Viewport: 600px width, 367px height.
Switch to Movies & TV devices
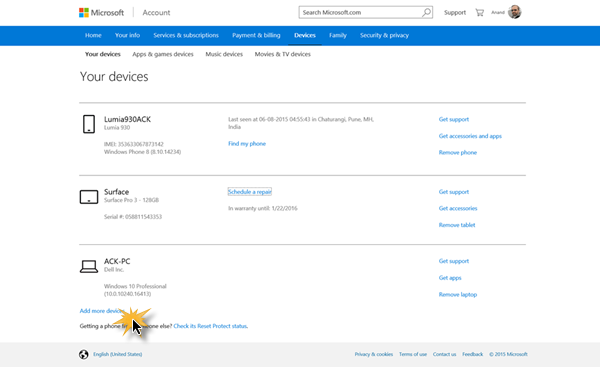[282, 54]
